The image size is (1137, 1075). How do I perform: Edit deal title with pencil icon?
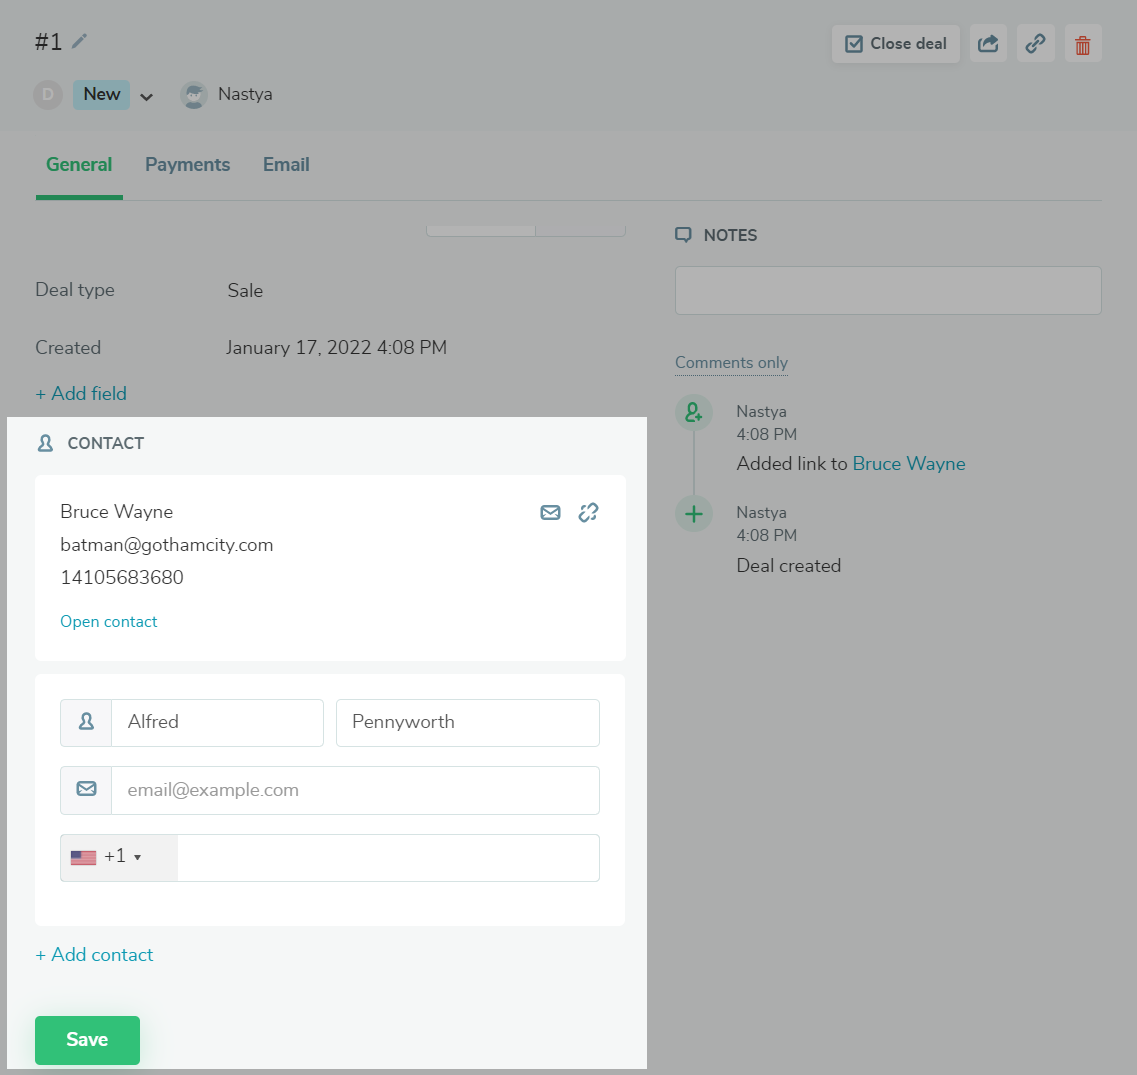pos(80,41)
